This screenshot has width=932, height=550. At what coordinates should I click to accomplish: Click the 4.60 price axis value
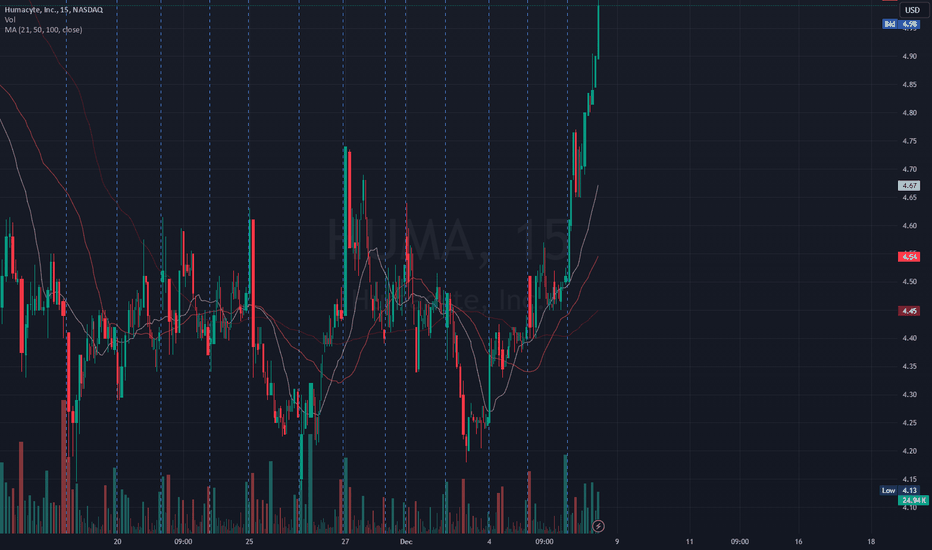909,226
